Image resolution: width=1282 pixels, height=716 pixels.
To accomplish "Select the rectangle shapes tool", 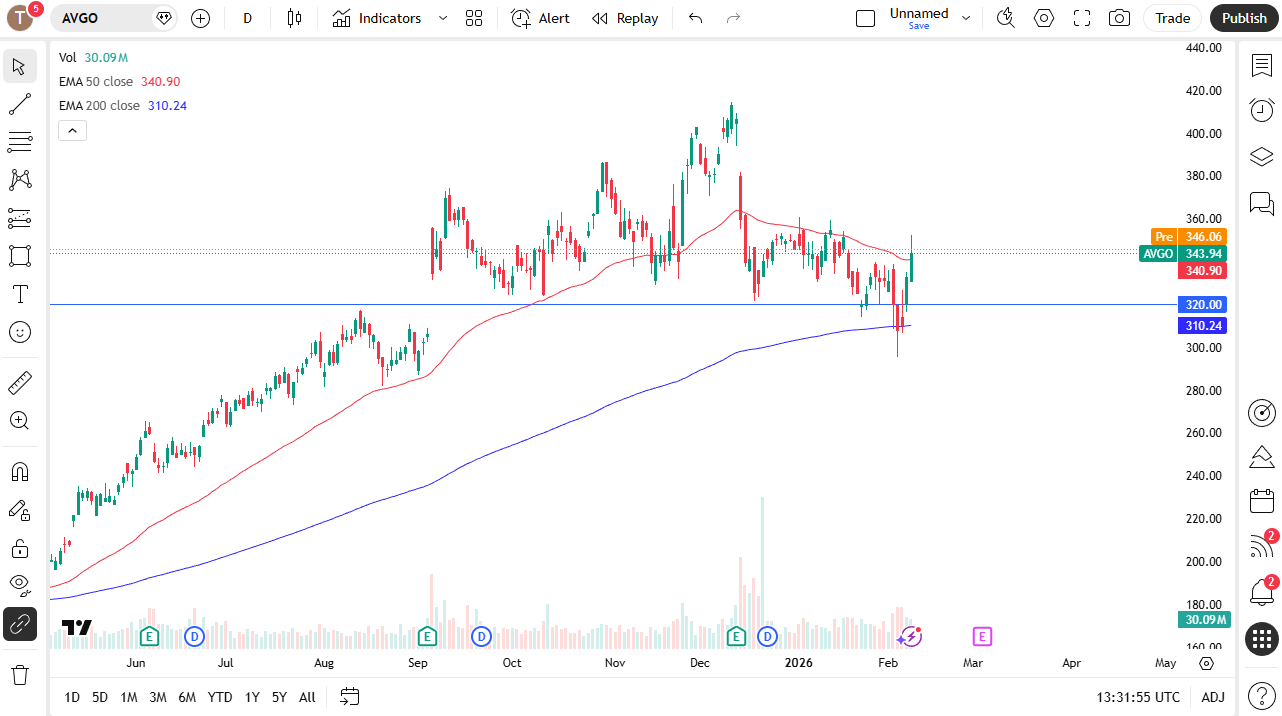I will point(19,256).
